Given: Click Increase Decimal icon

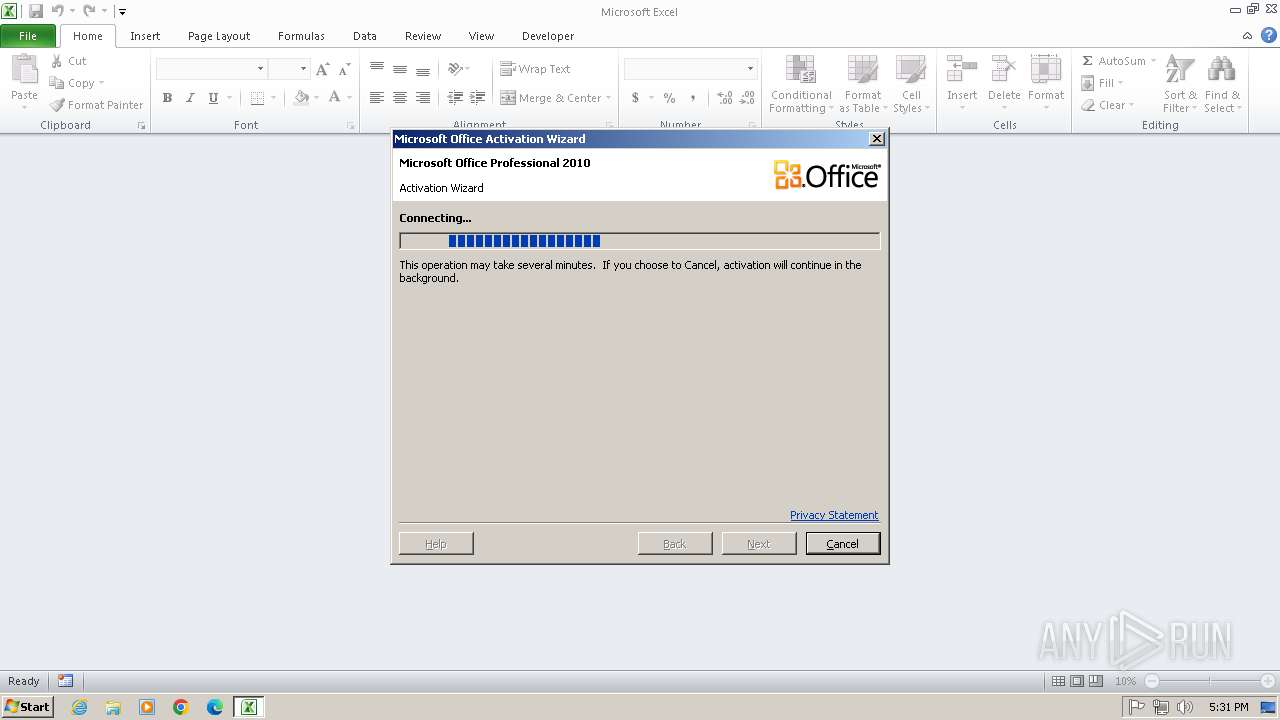Looking at the screenshot, I should (725, 98).
